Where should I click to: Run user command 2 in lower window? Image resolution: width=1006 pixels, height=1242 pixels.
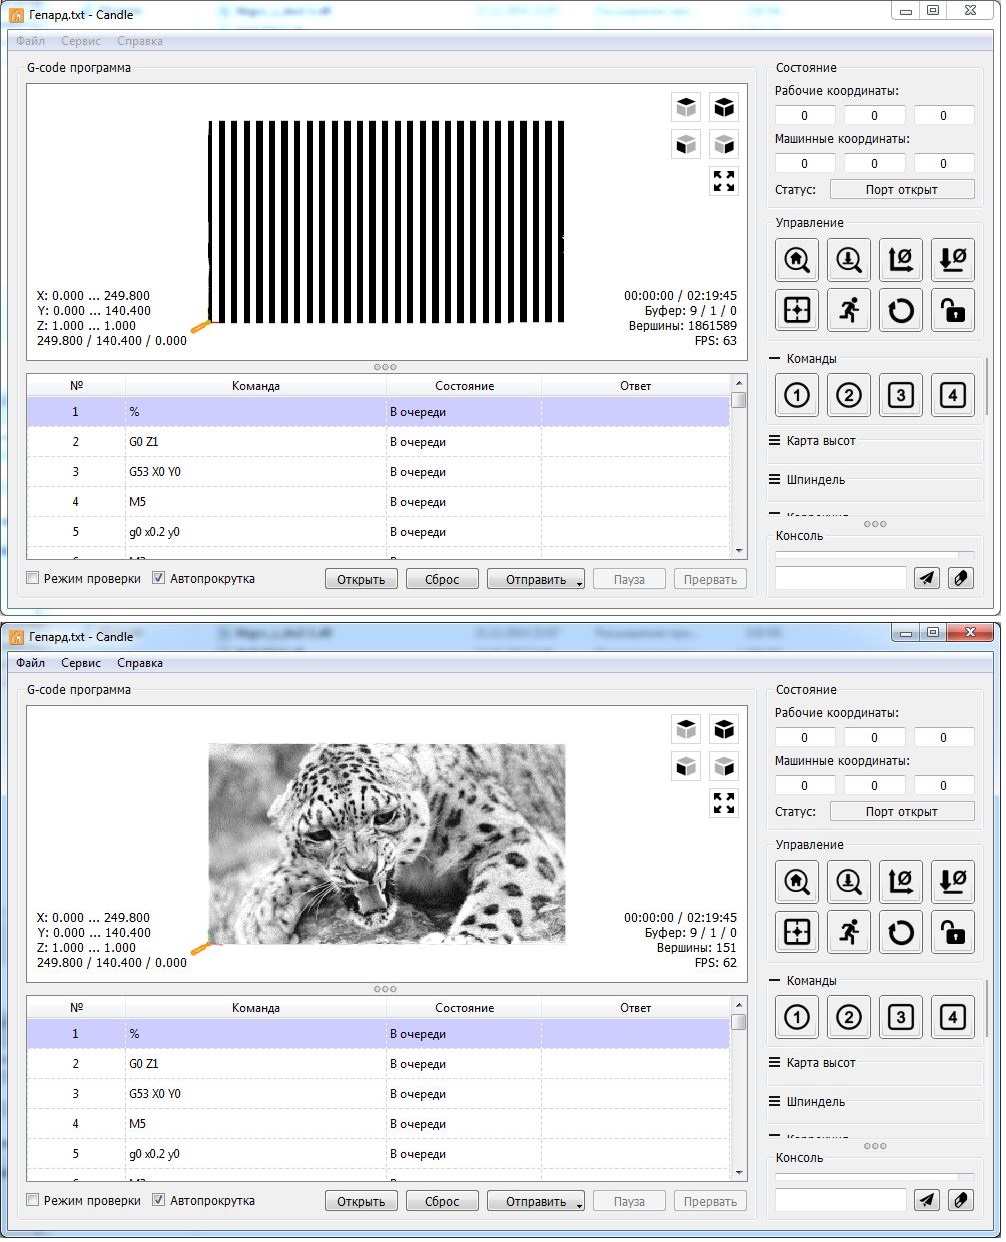pyautogui.click(x=849, y=1017)
